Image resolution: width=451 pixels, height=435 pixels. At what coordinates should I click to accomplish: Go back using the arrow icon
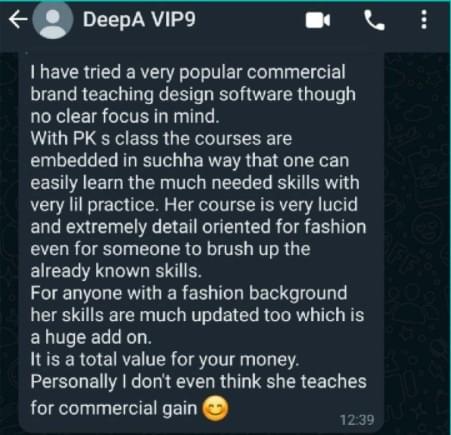tap(18, 19)
